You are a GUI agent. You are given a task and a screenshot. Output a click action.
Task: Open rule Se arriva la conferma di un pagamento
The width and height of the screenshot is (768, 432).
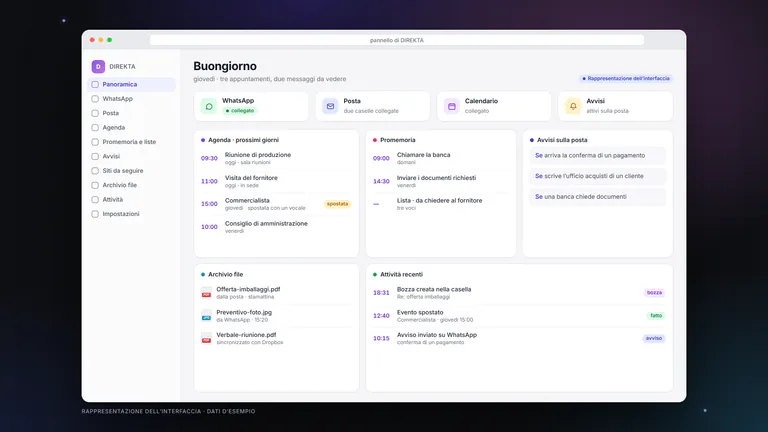pos(598,156)
